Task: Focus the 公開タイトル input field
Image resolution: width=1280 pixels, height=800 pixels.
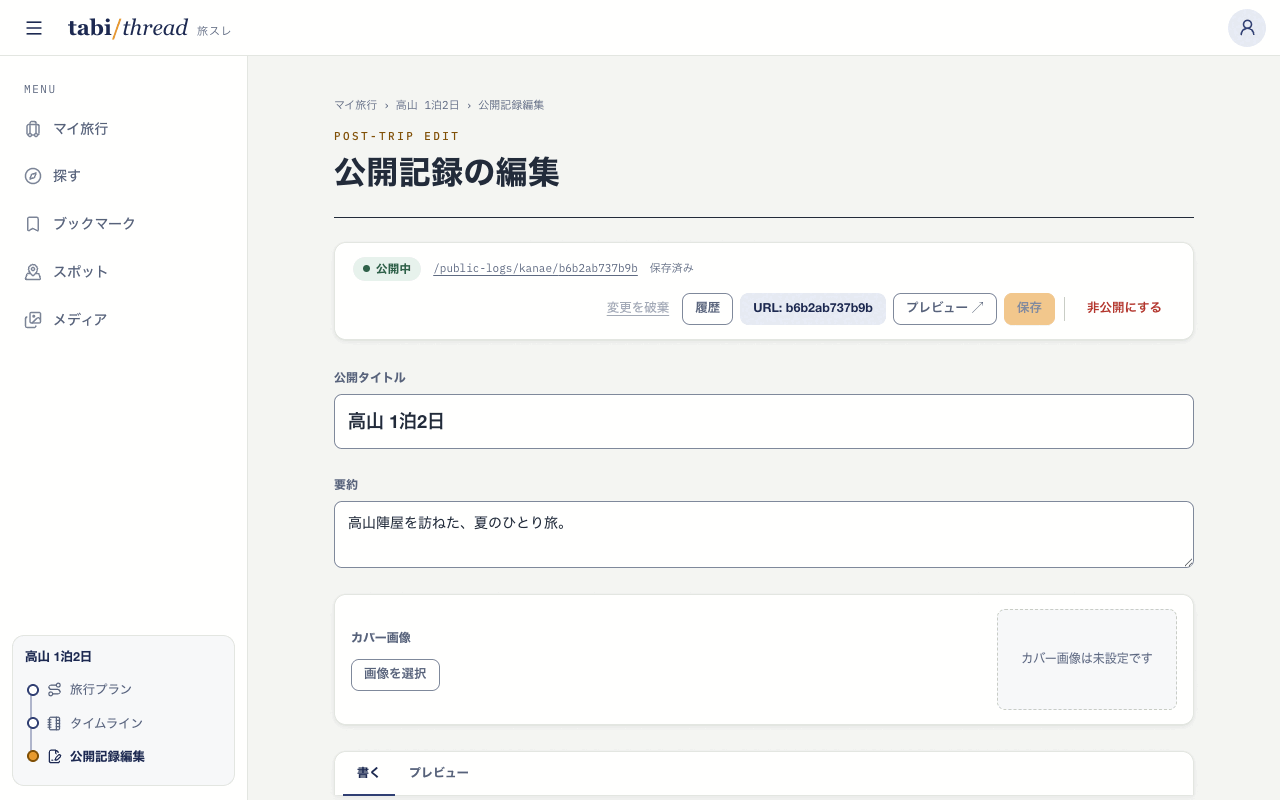Action: 764,422
